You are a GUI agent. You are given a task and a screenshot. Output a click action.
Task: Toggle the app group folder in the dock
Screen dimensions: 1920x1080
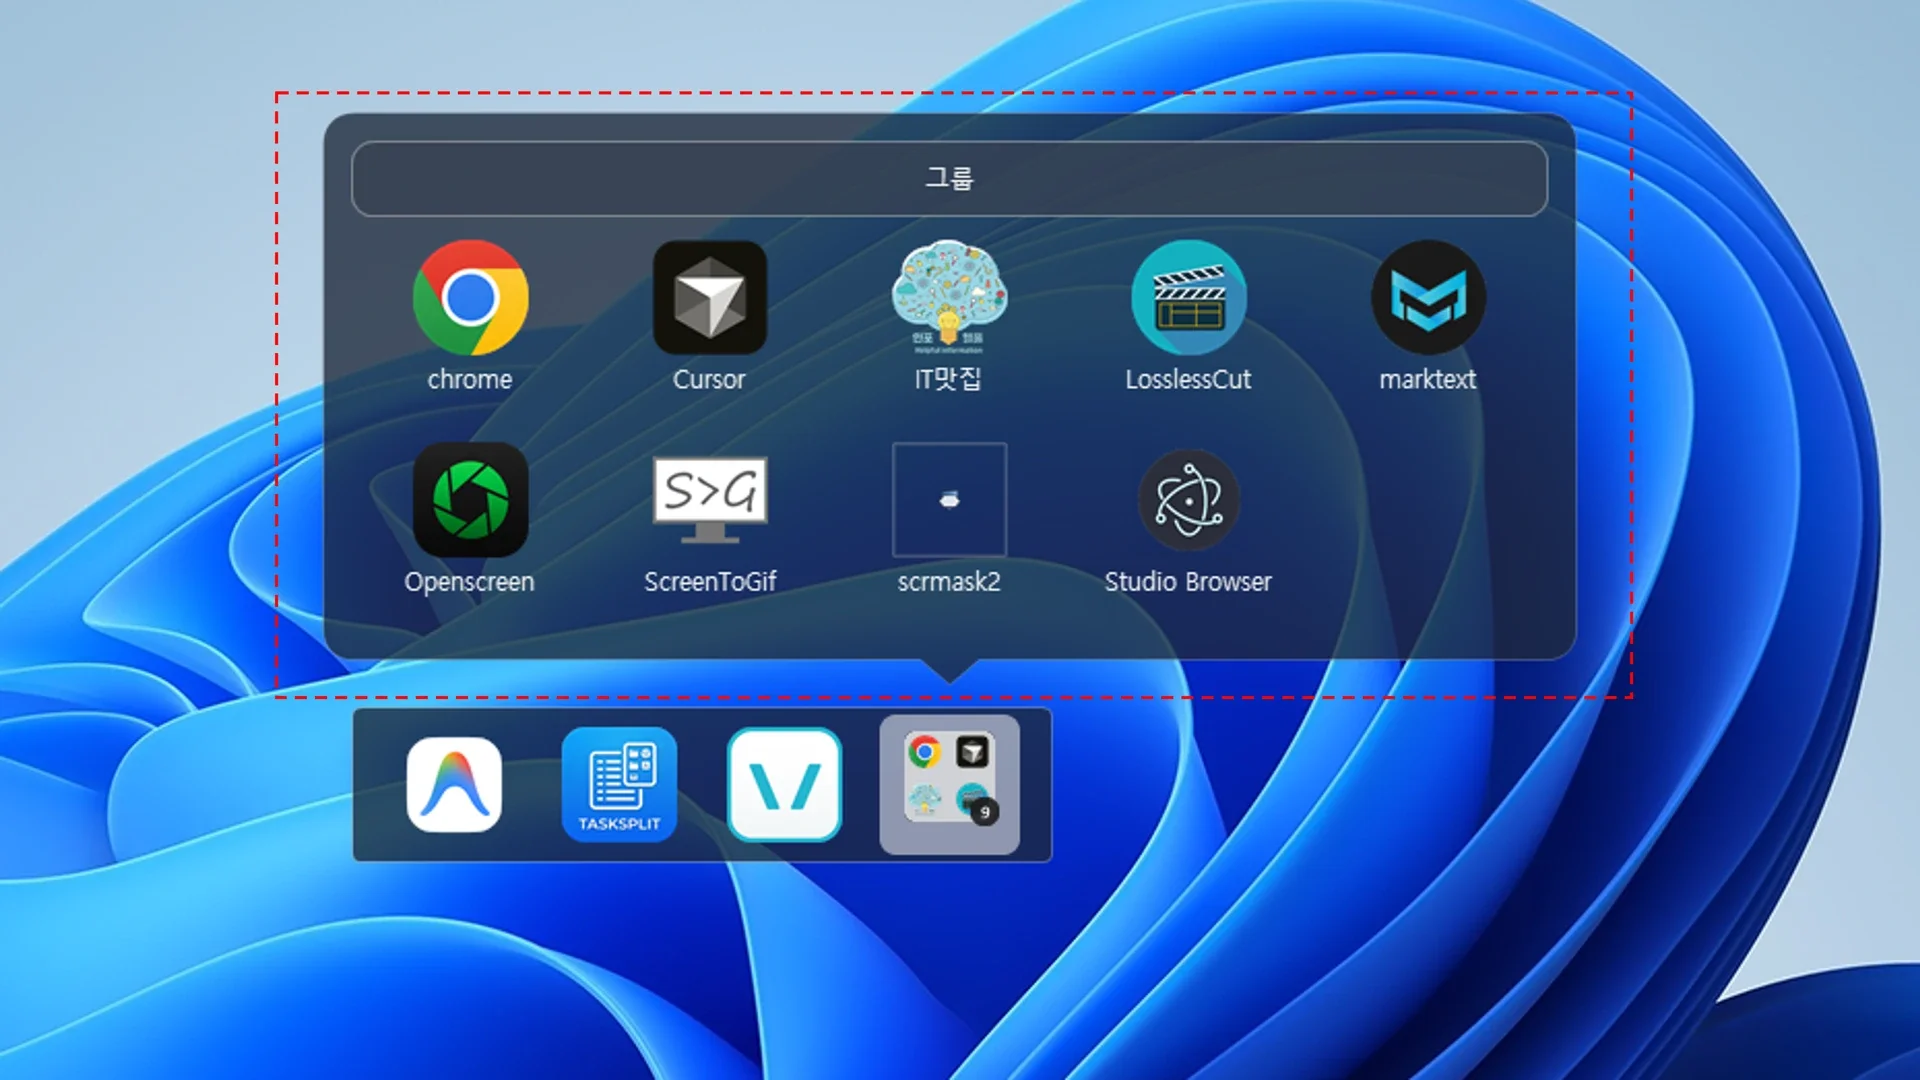click(x=949, y=785)
